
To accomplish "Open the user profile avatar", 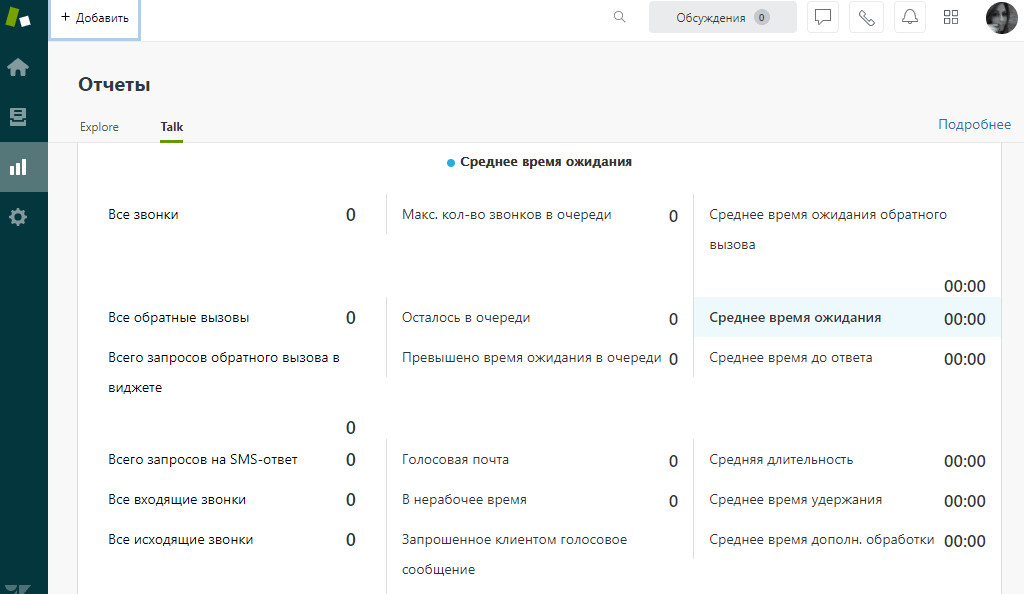I will 1001,17.
